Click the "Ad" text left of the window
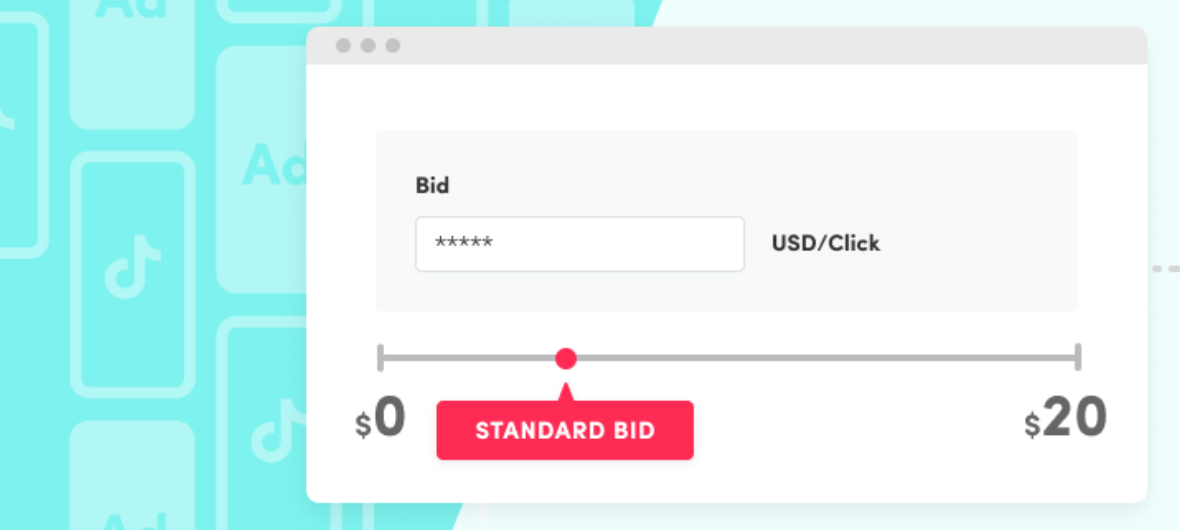 [x=273, y=165]
